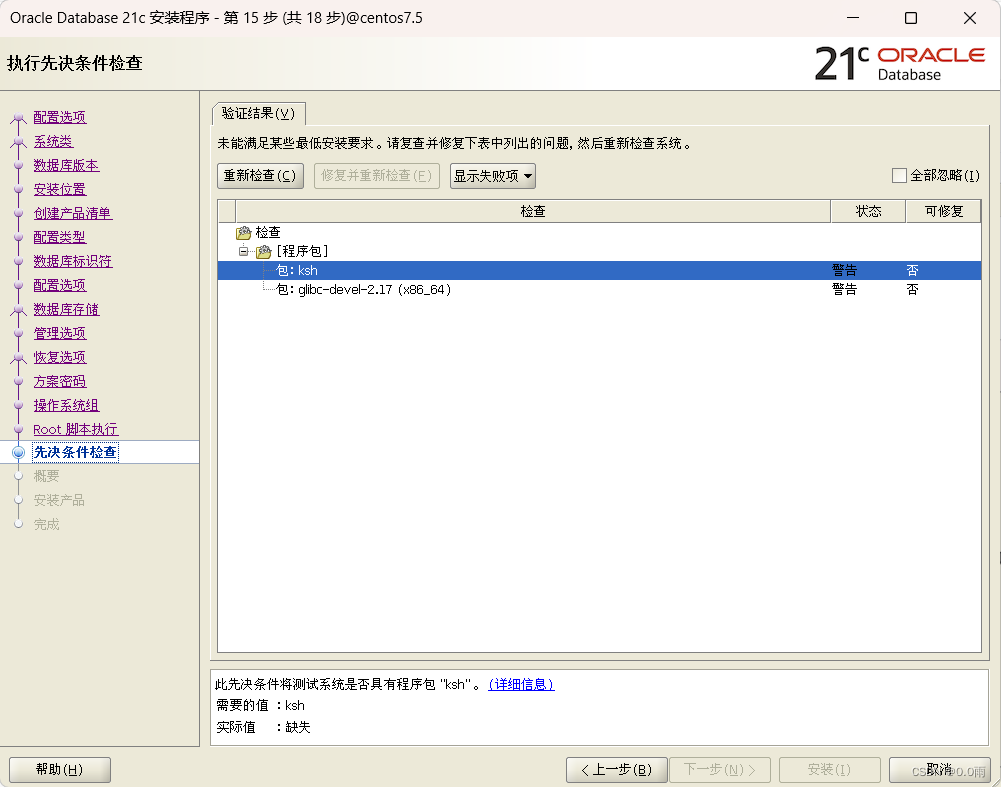Click the step circle icon next to 概要
Viewport: 1001px width, 787px height.
(x=18, y=476)
